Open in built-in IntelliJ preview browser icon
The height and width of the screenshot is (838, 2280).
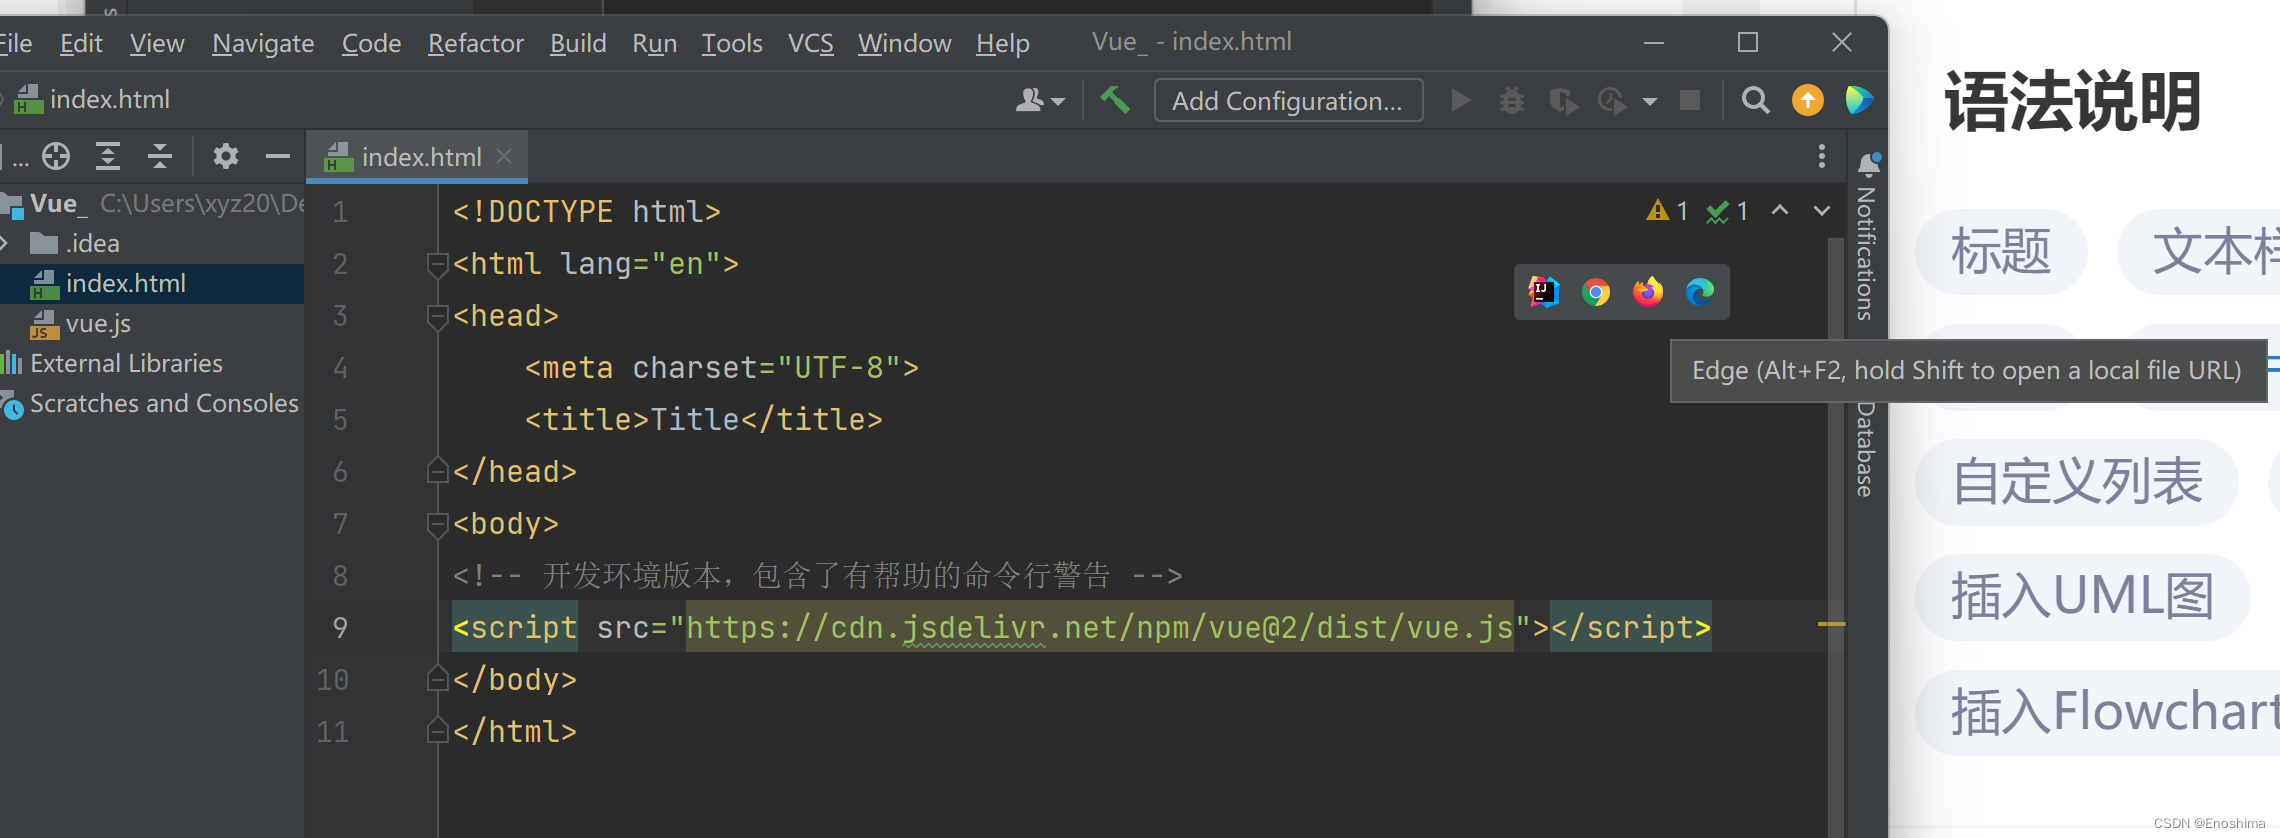point(1543,291)
